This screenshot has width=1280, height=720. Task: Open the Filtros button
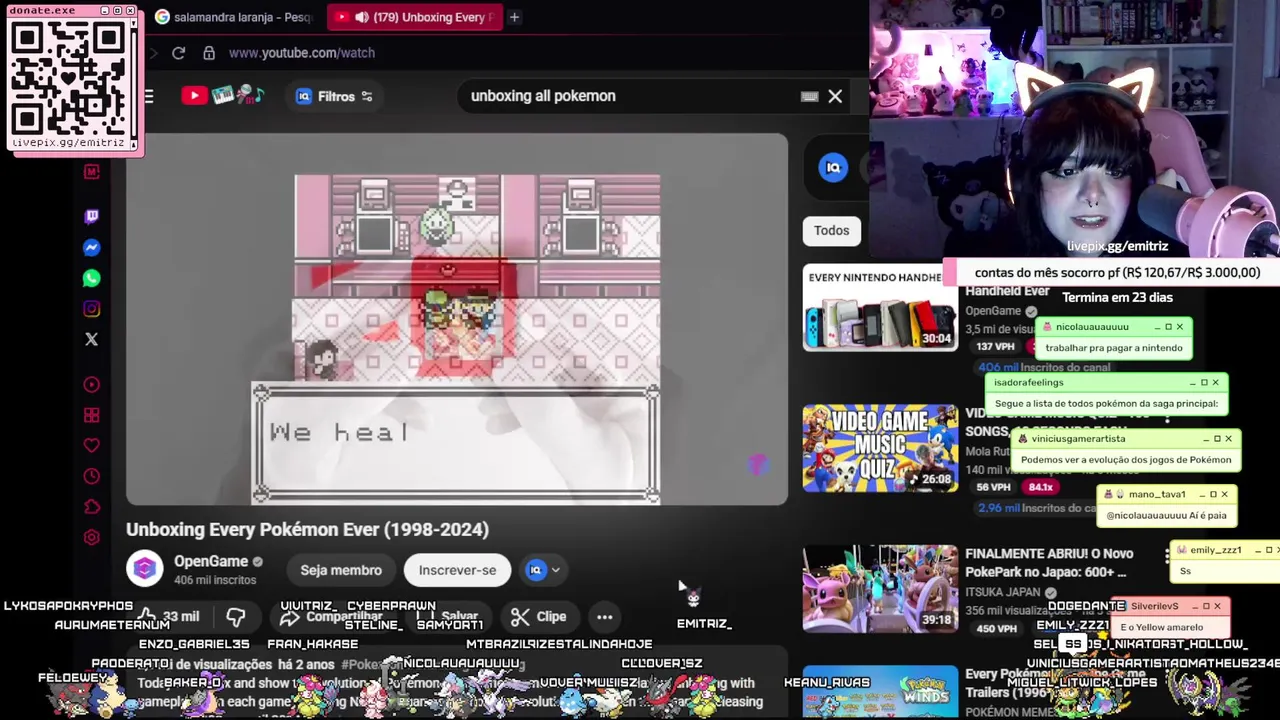334,96
